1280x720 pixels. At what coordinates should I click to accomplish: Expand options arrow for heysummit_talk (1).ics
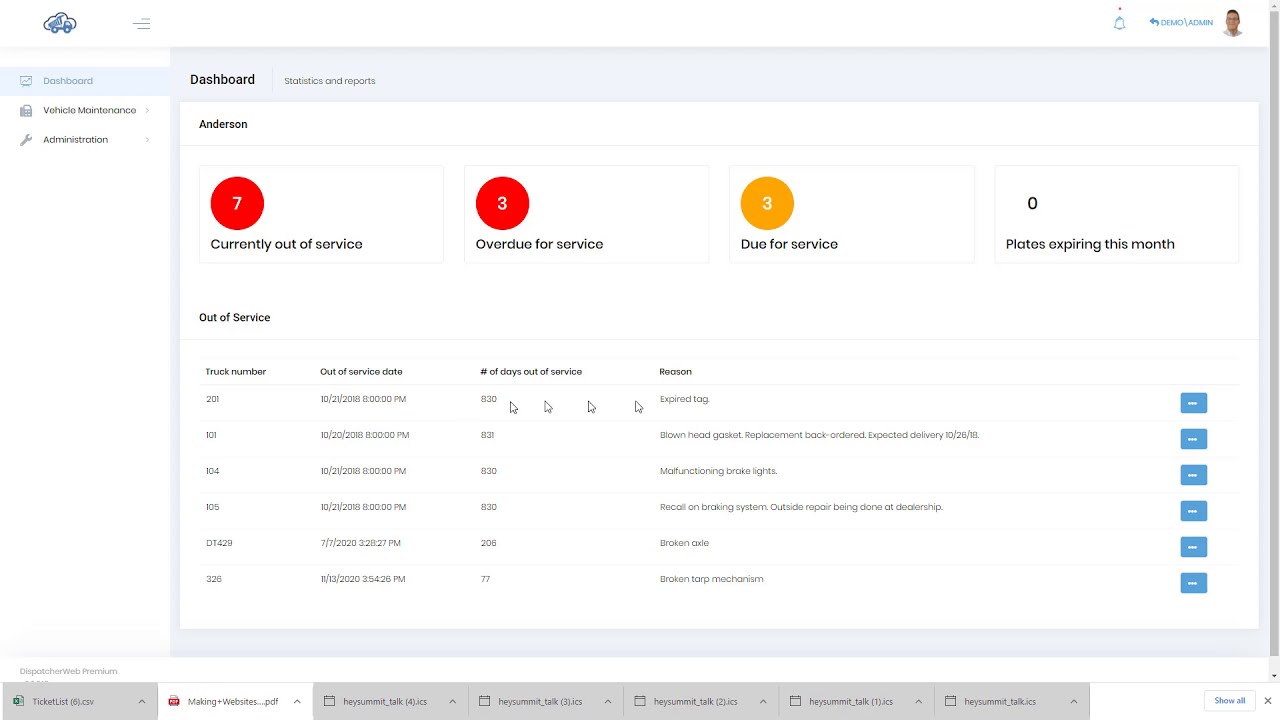coord(918,702)
